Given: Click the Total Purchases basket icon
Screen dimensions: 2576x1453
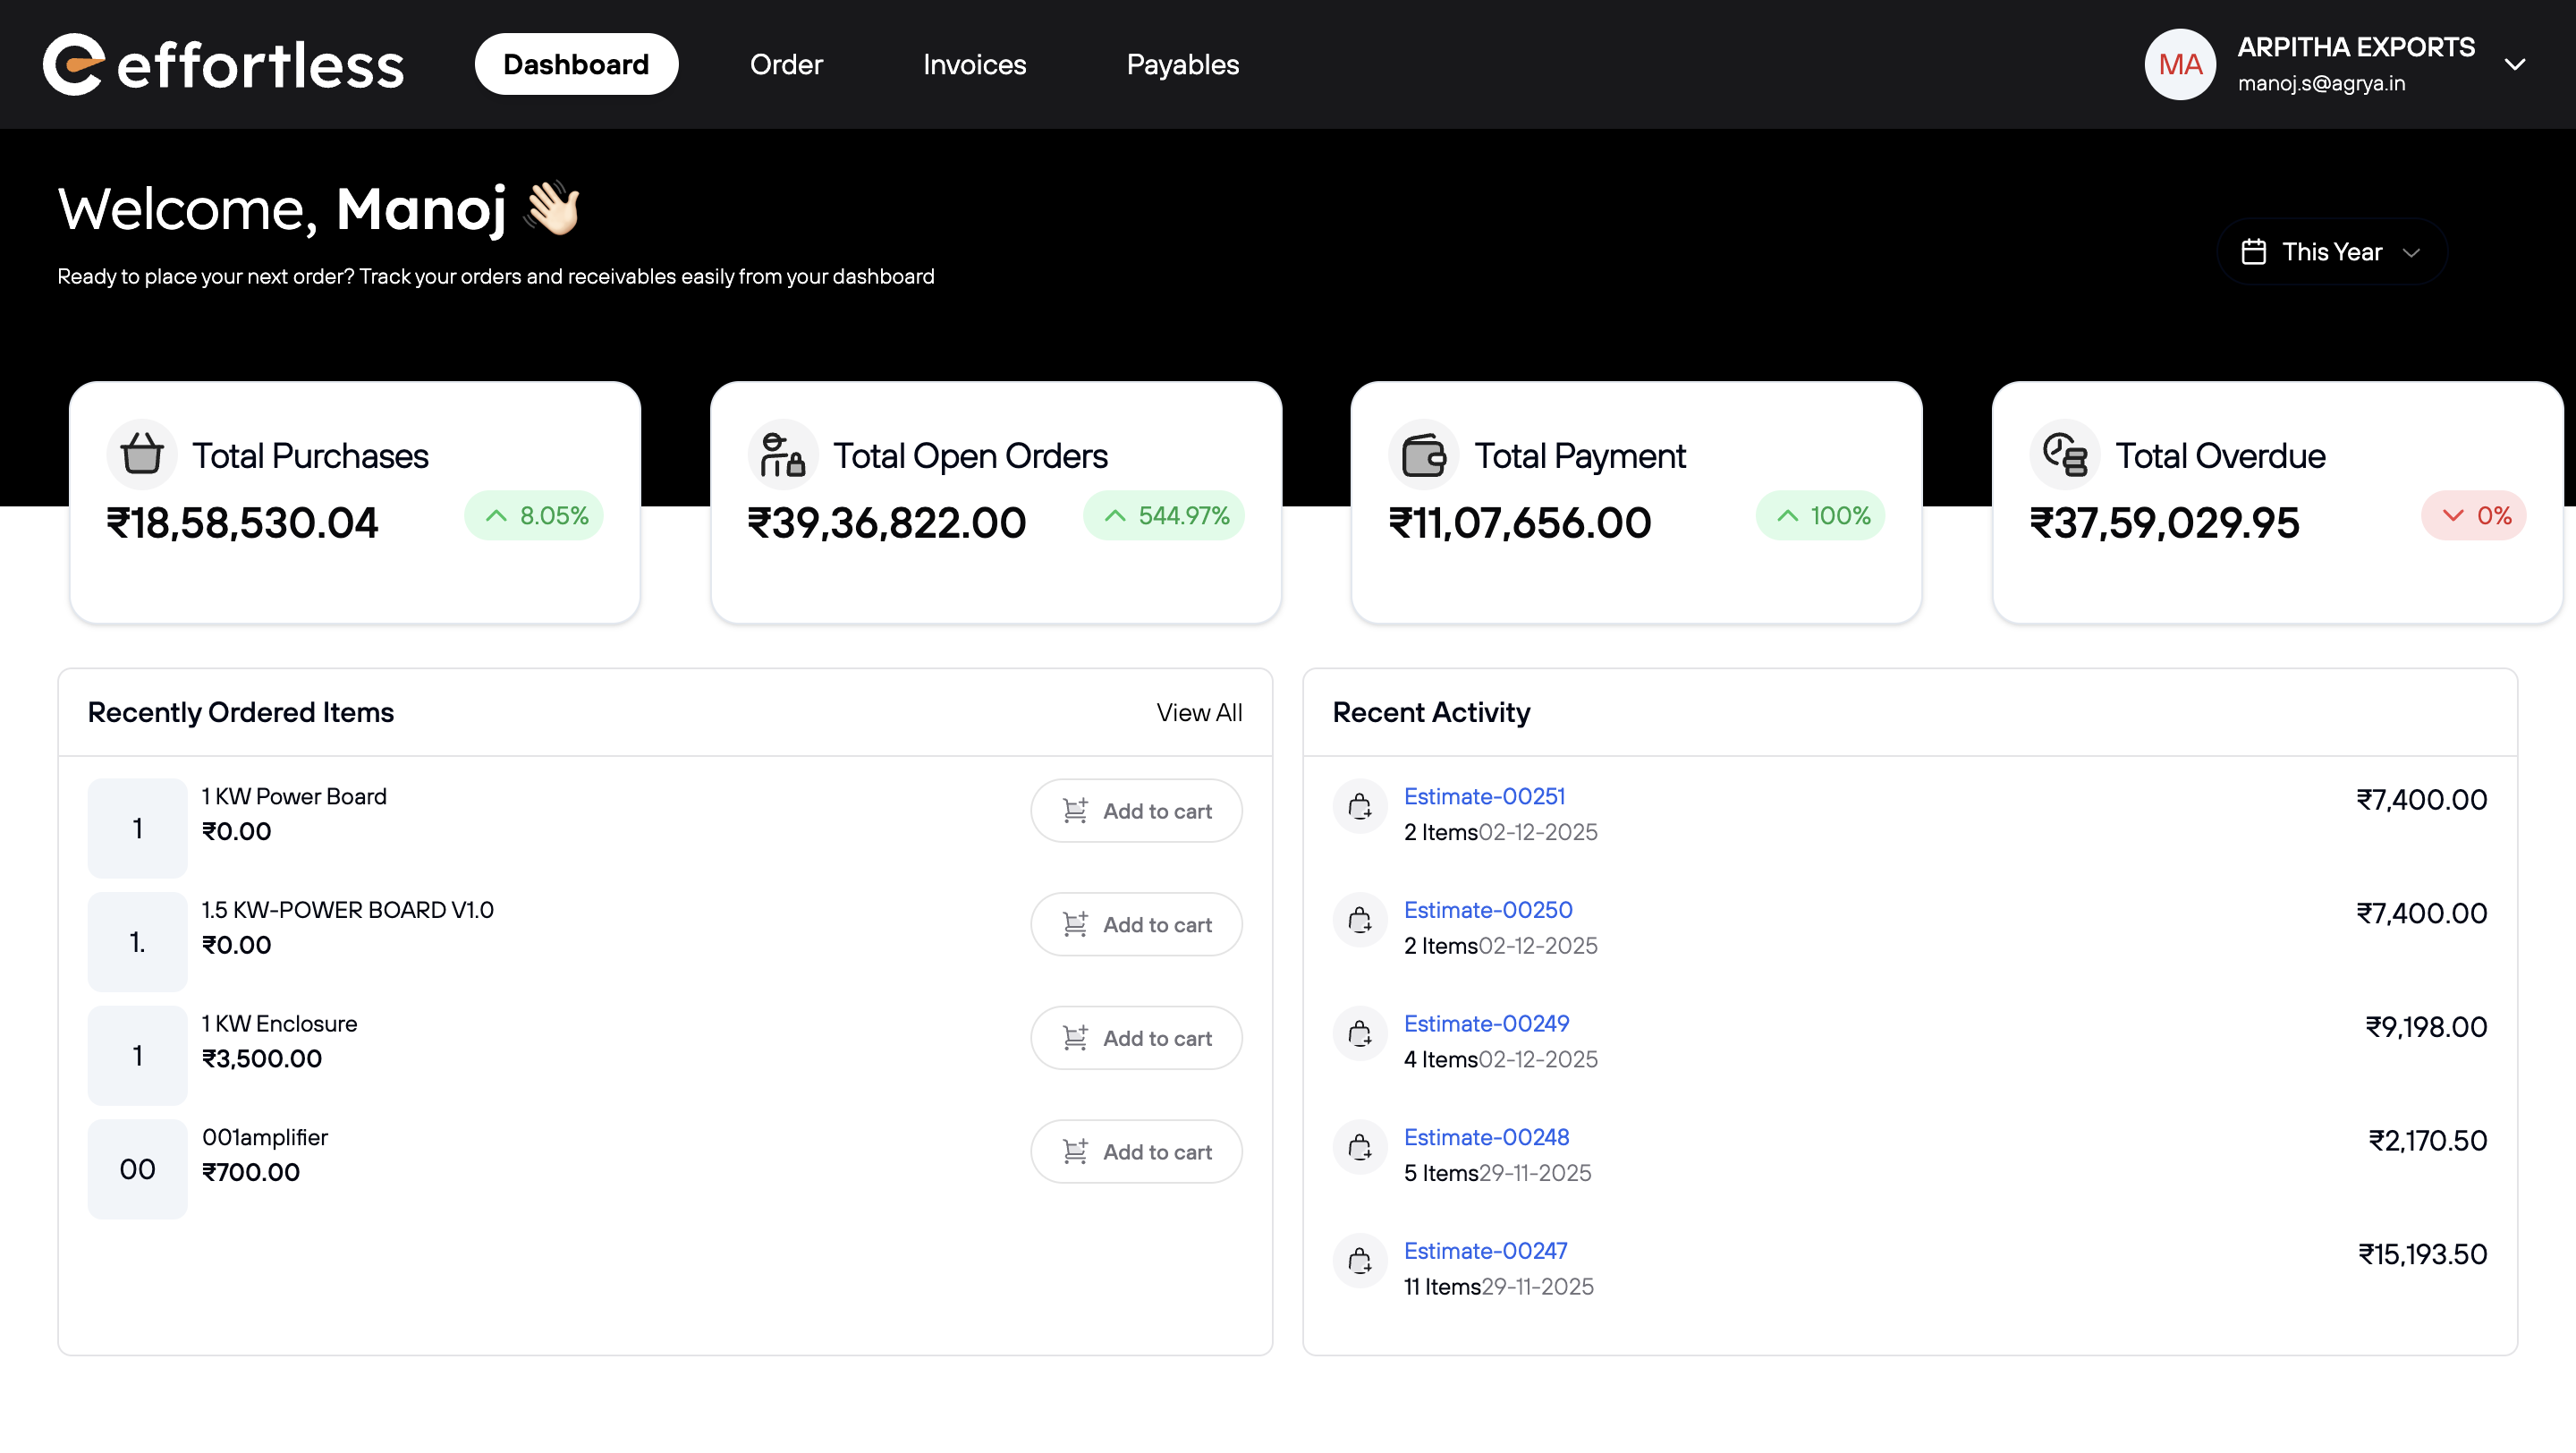Looking at the screenshot, I should click(x=141, y=455).
